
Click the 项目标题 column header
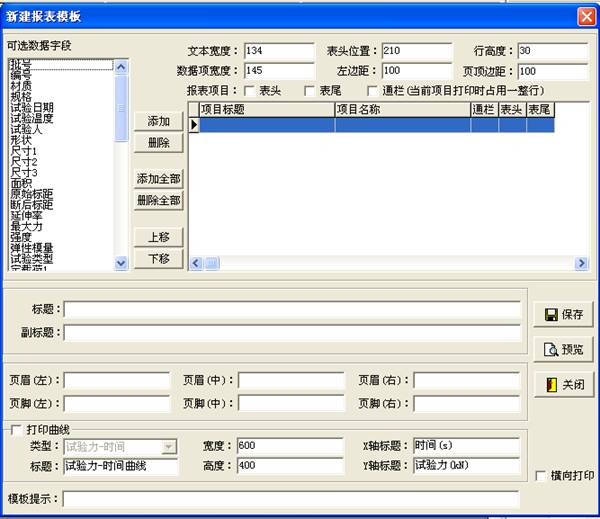(x=267, y=110)
